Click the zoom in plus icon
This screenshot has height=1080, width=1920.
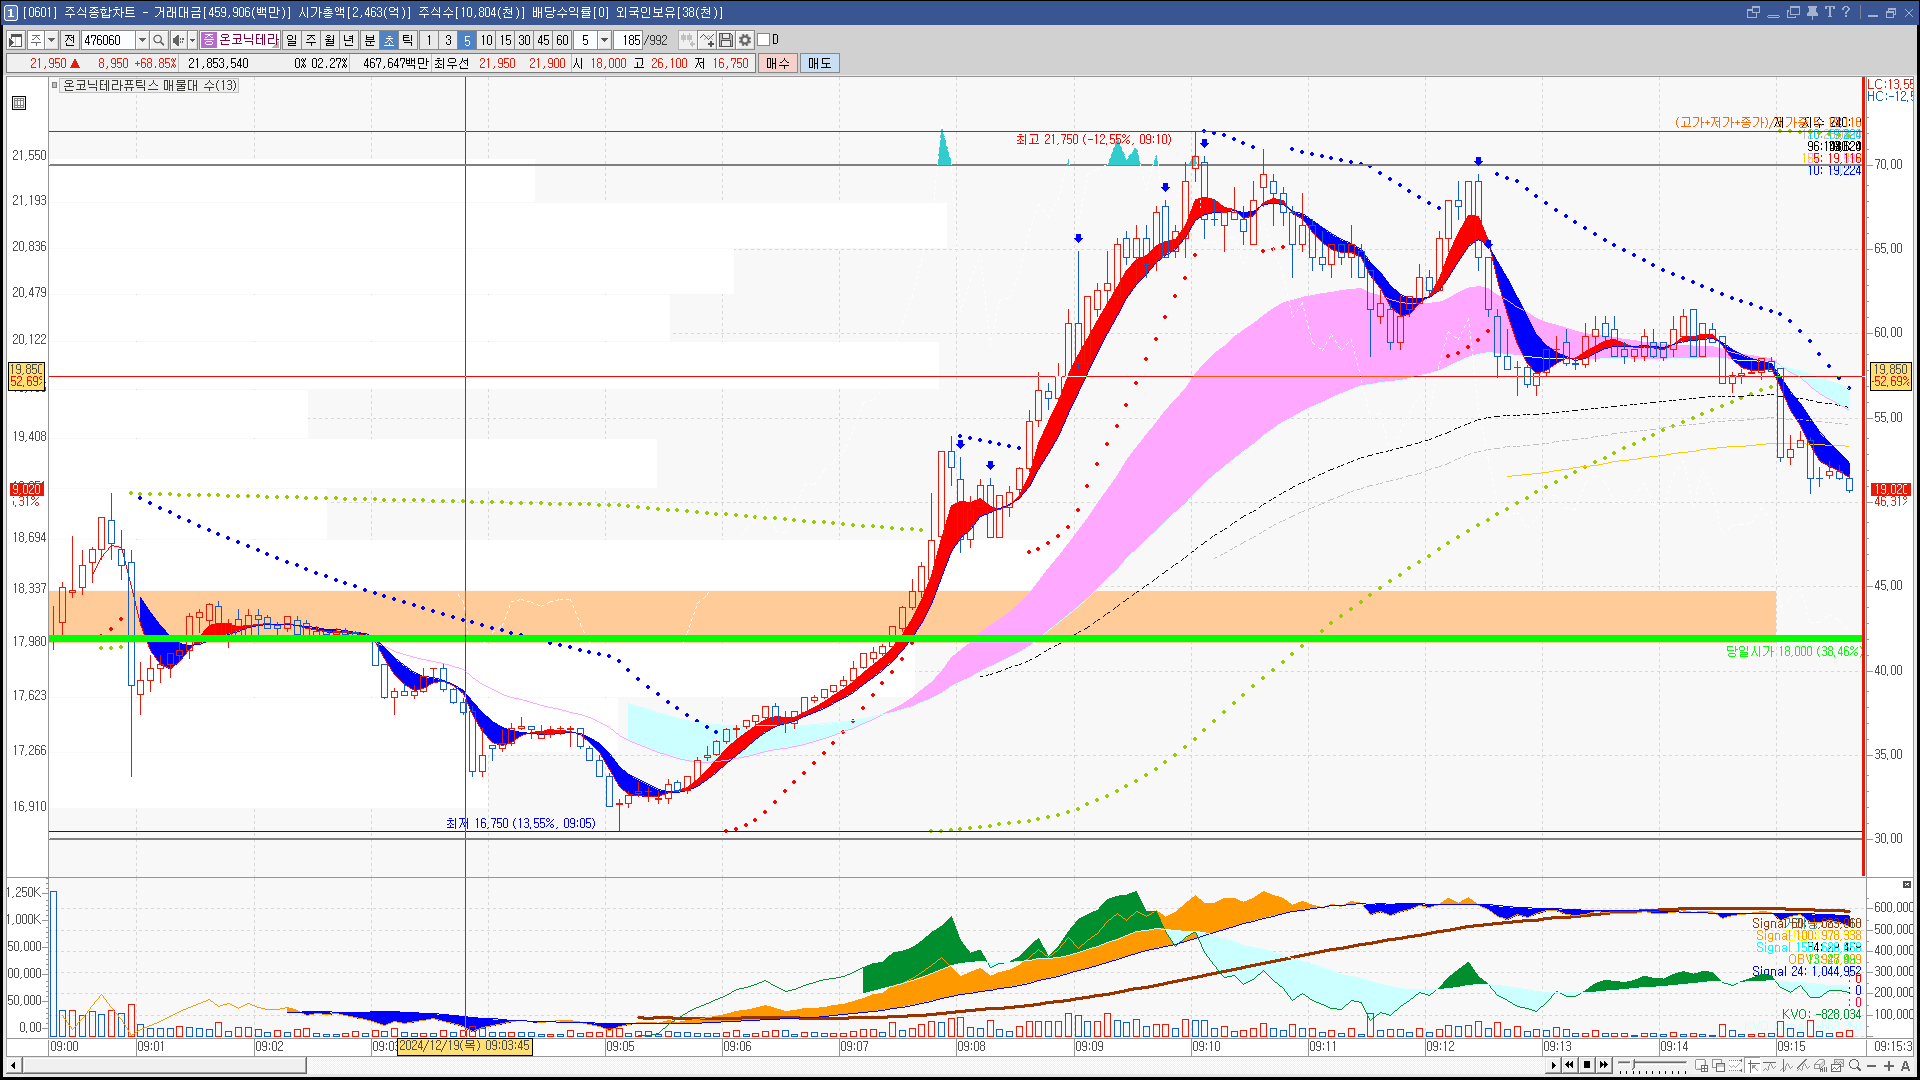pyautogui.click(x=1889, y=1066)
